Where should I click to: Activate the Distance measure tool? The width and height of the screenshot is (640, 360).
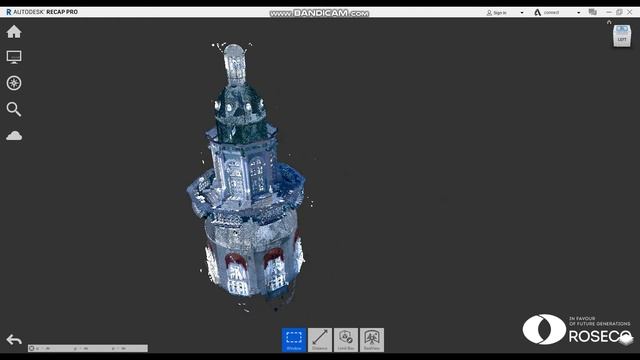click(x=320, y=340)
